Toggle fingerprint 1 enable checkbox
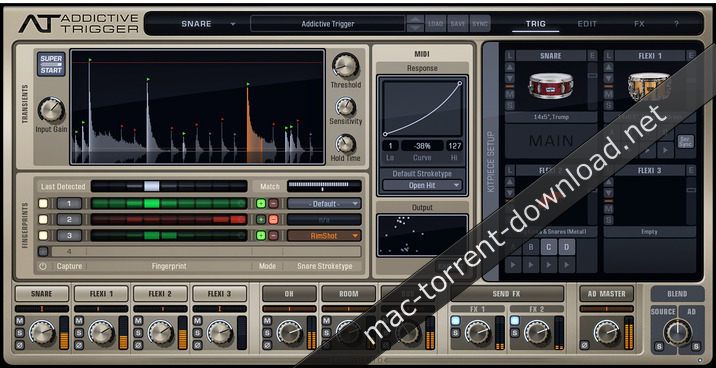The width and height of the screenshot is (716, 368). 43,204
